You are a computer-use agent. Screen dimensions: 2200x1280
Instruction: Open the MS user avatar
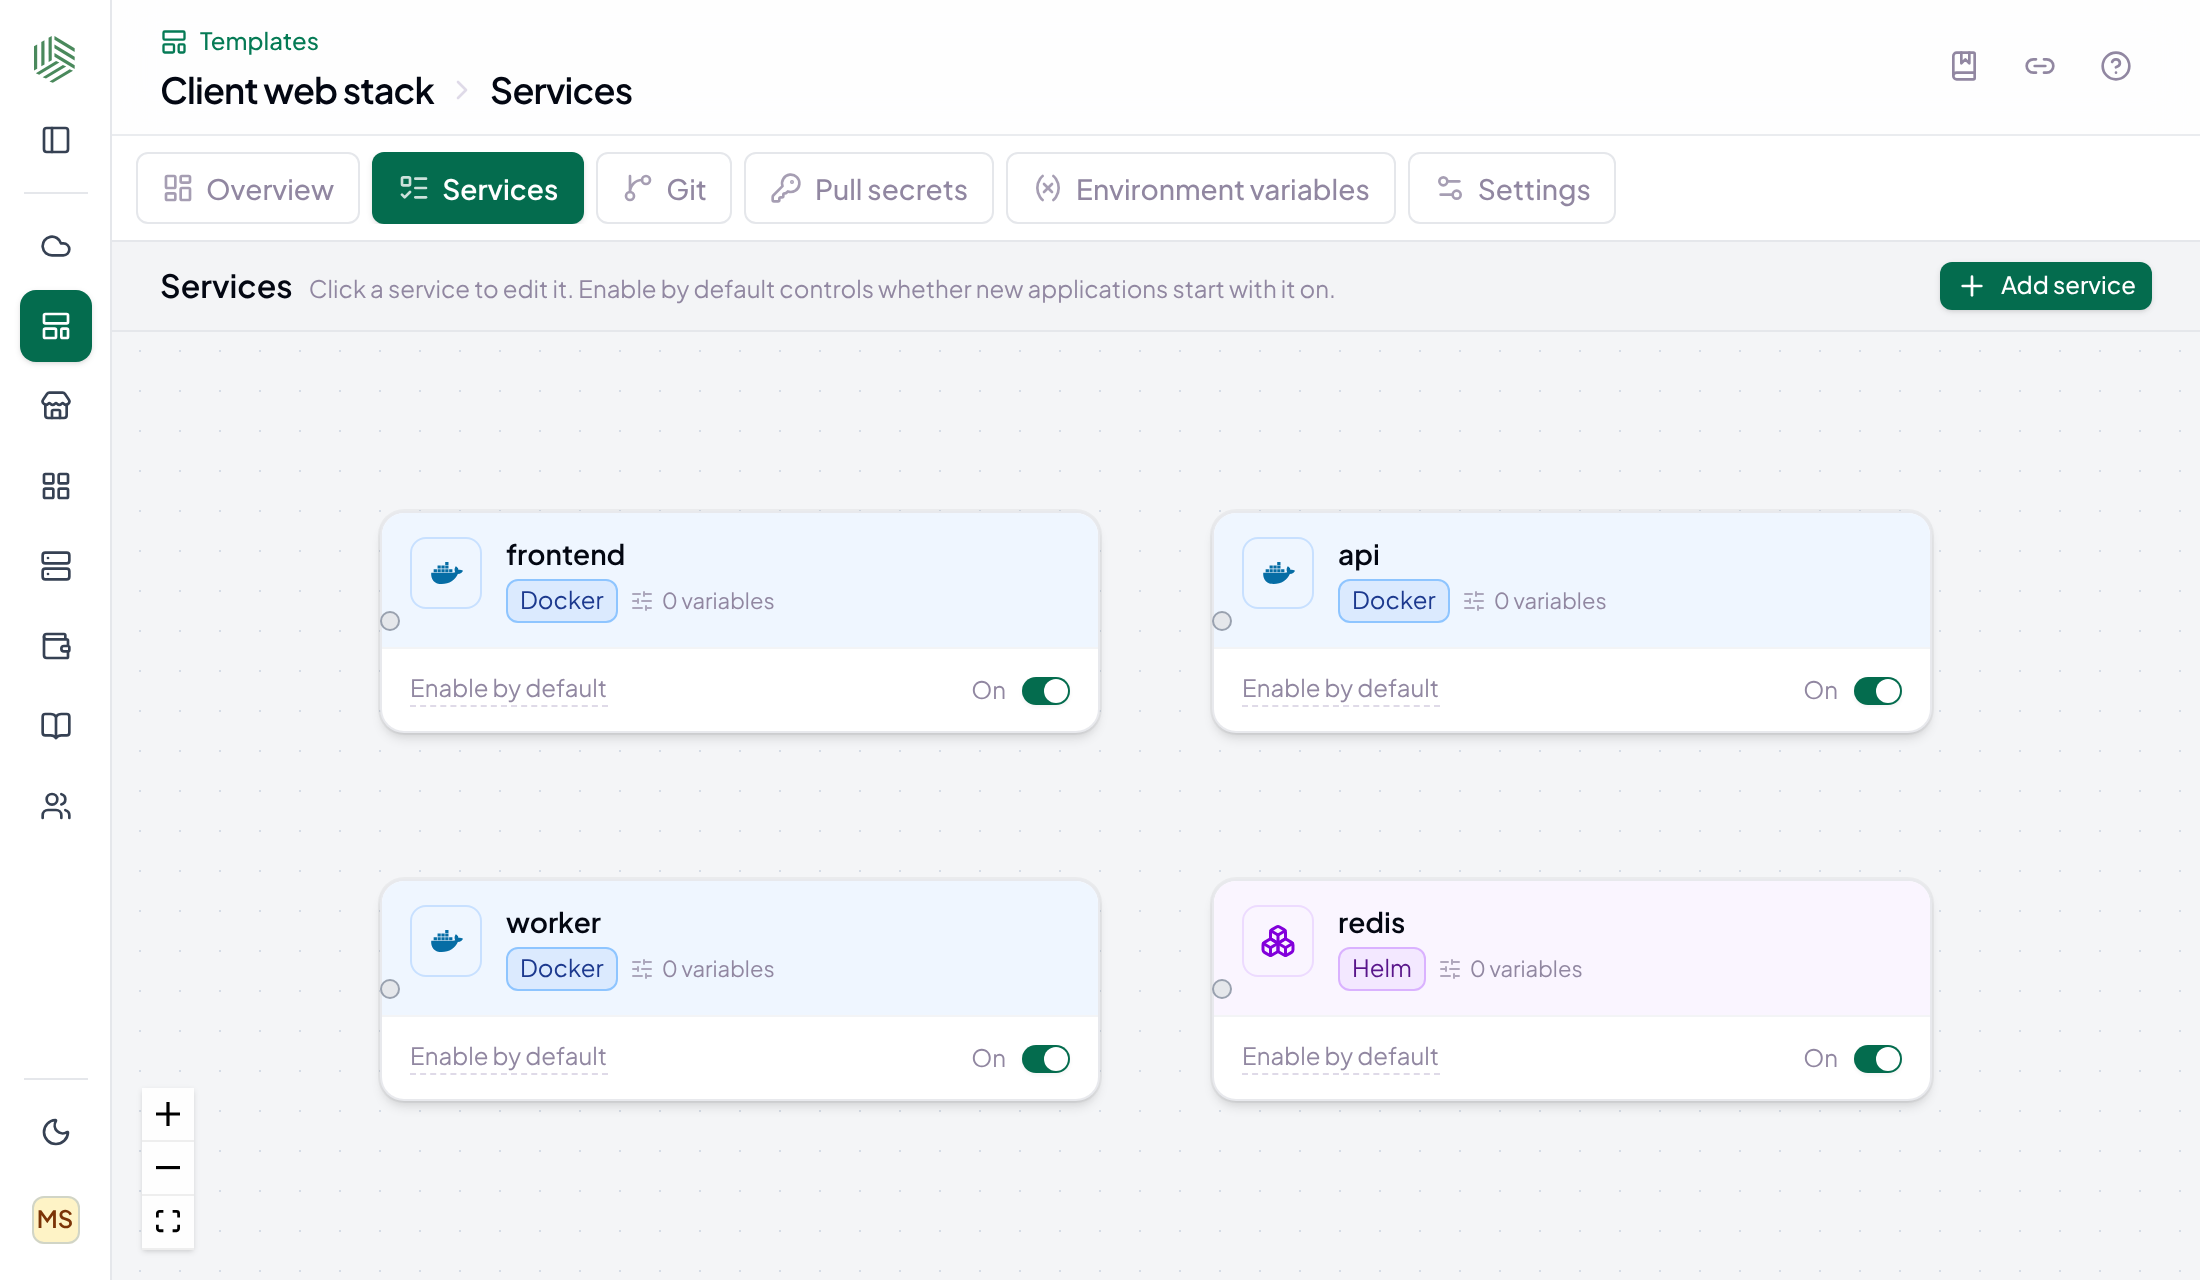click(56, 1220)
